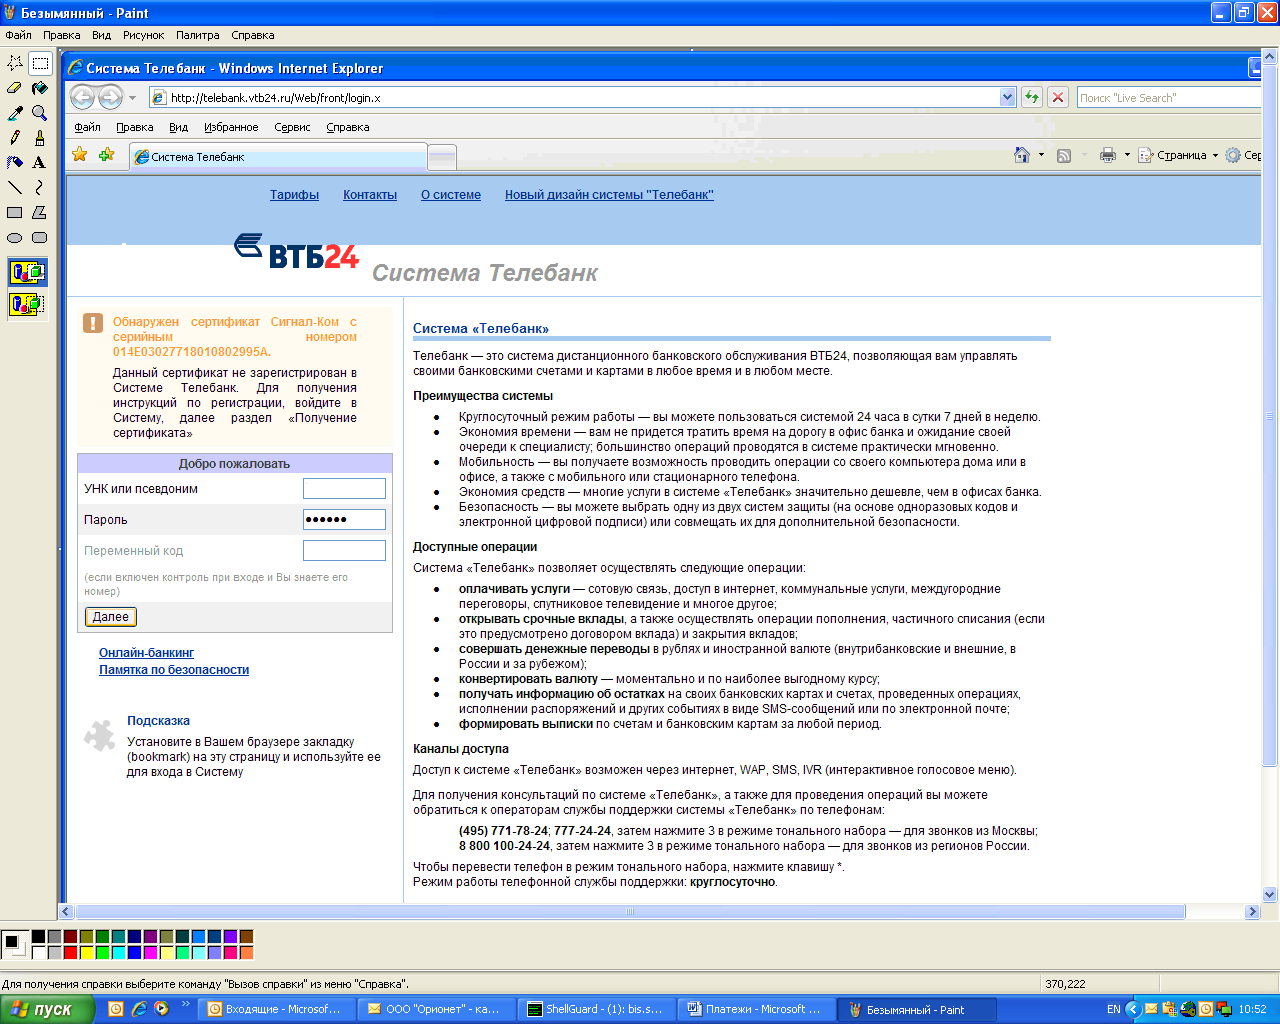This screenshot has width=1280, height=1024.
Task: Choose the straight Line tool
Action: click(15, 187)
